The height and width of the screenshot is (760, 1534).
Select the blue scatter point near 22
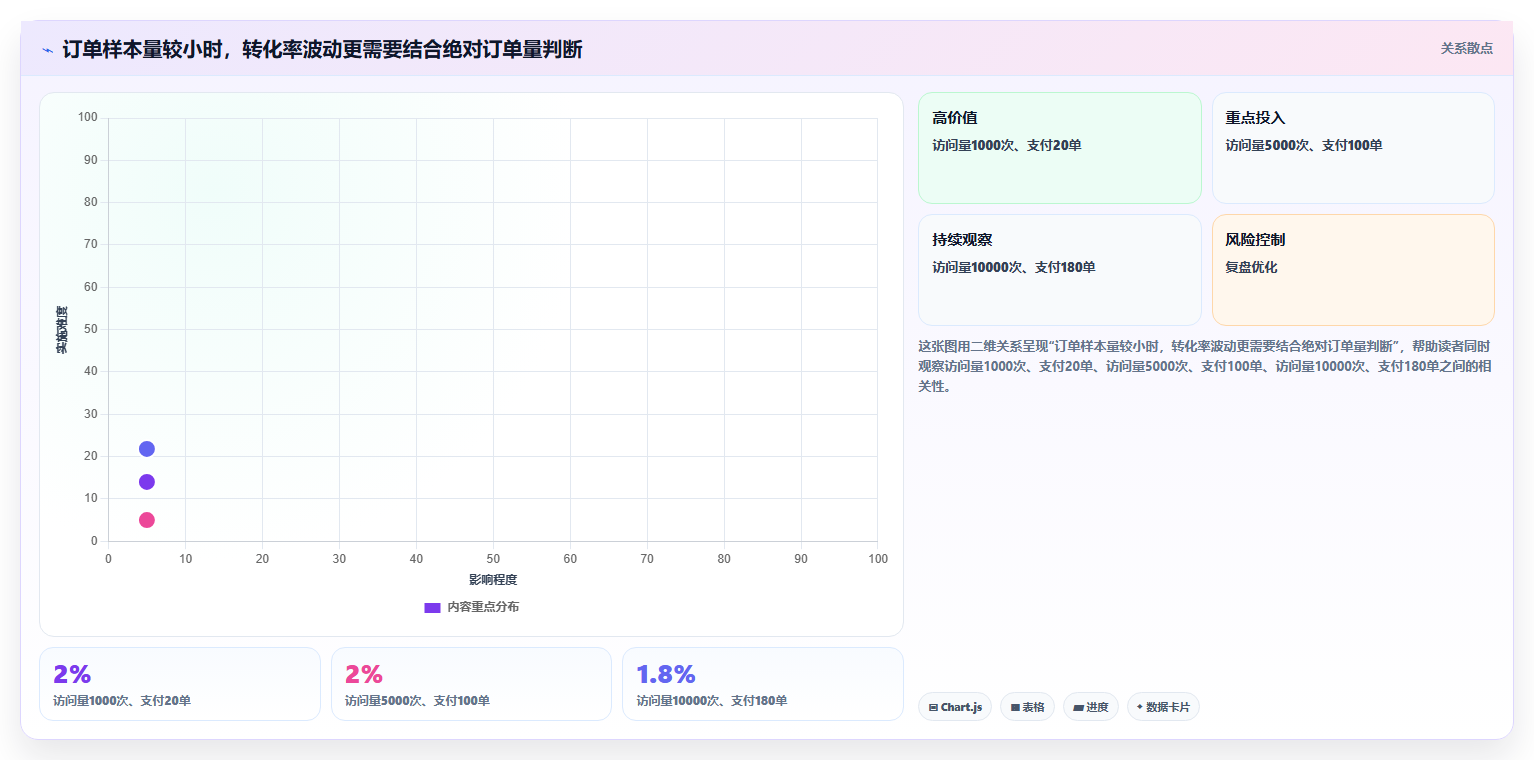click(x=147, y=449)
